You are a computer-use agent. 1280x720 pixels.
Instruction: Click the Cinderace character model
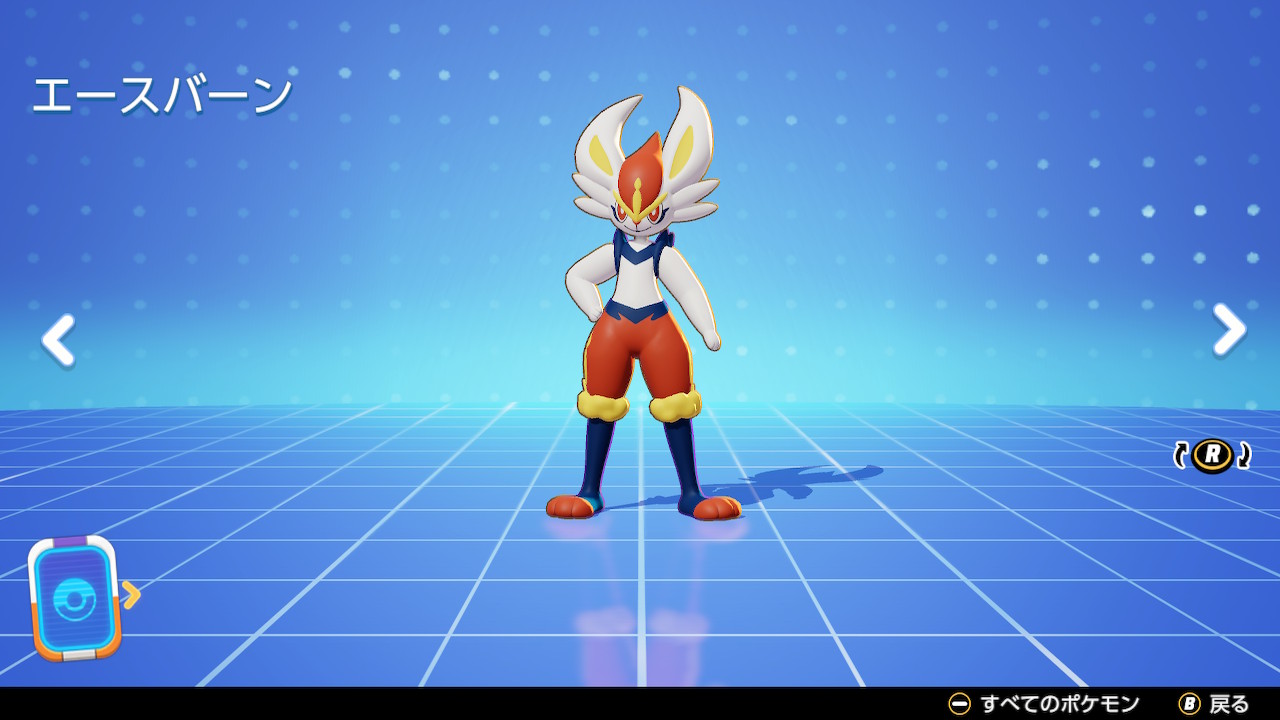click(x=644, y=303)
